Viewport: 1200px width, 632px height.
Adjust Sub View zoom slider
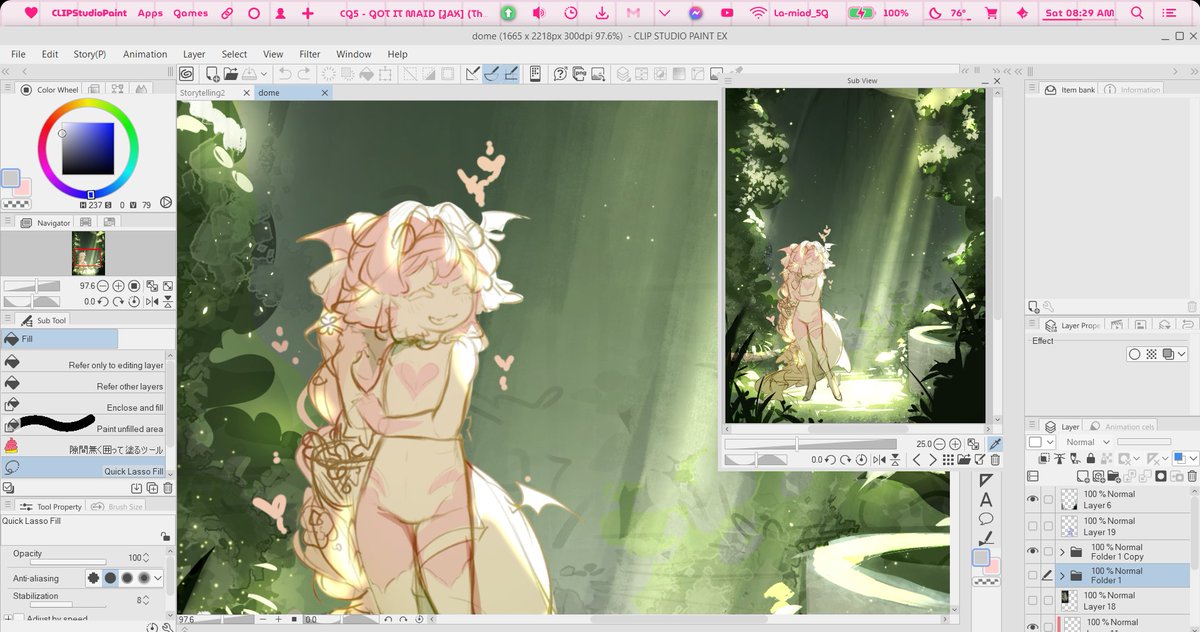pyautogui.click(x=810, y=444)
